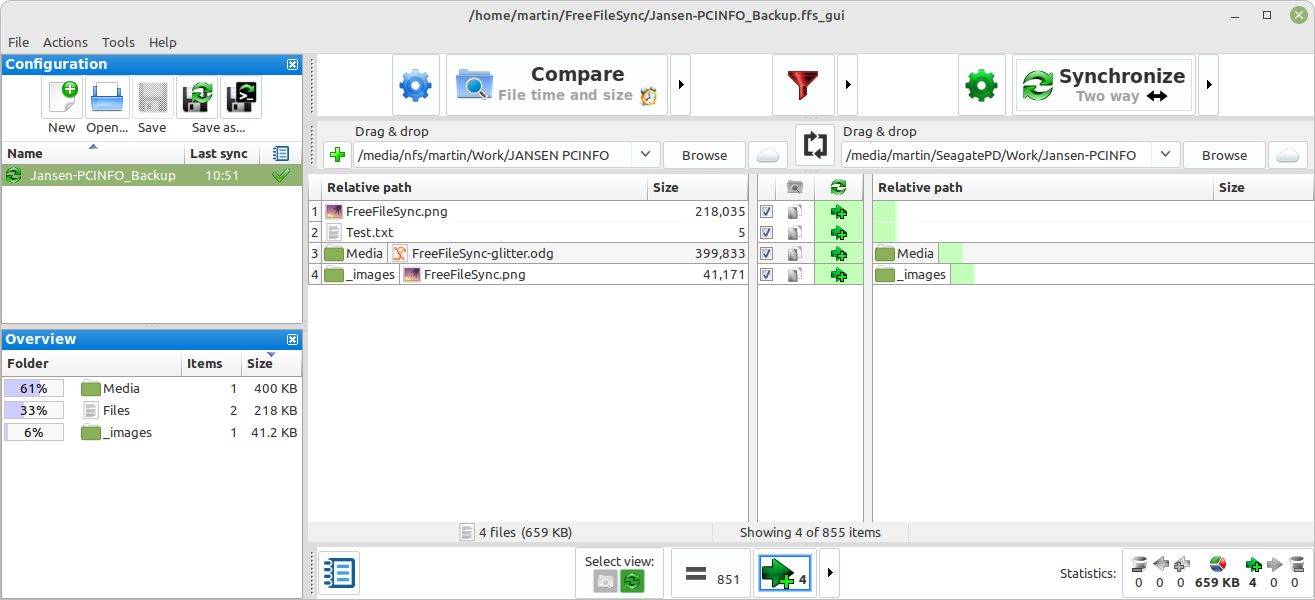The image size is (1315, 600).
Task: Open comparison settings blue gear
Action: click(415, 85)
